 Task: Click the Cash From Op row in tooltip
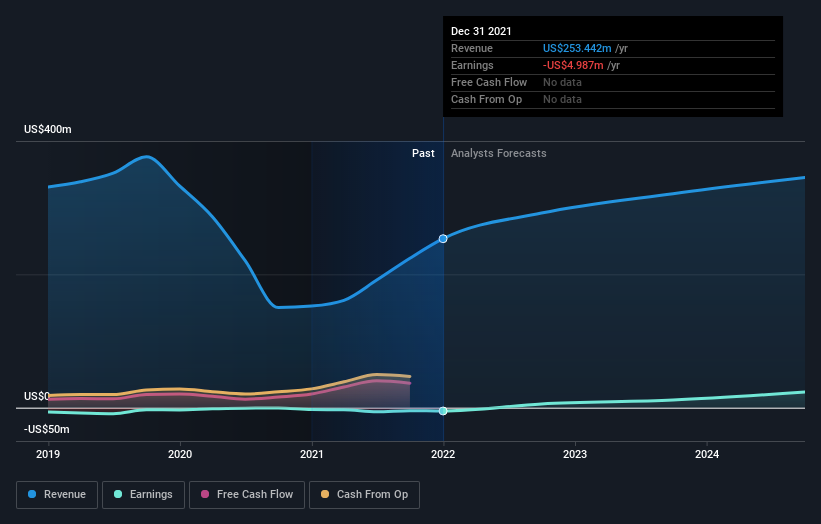pos(613,99)
